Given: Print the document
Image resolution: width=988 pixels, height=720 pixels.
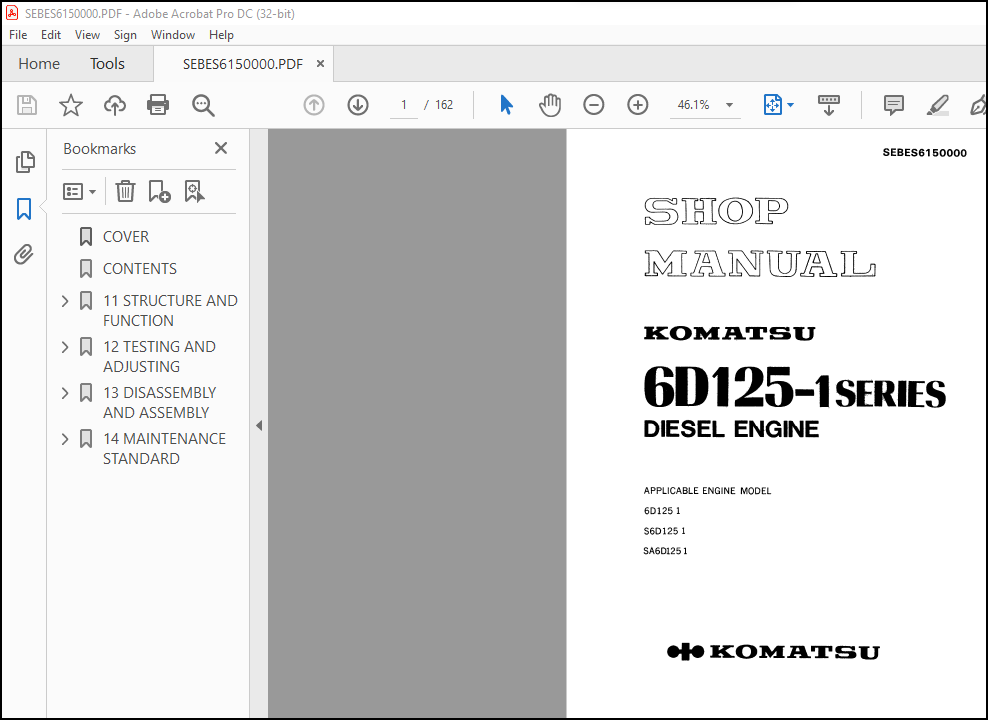Looking at the screenshot, I should (158, 105).
